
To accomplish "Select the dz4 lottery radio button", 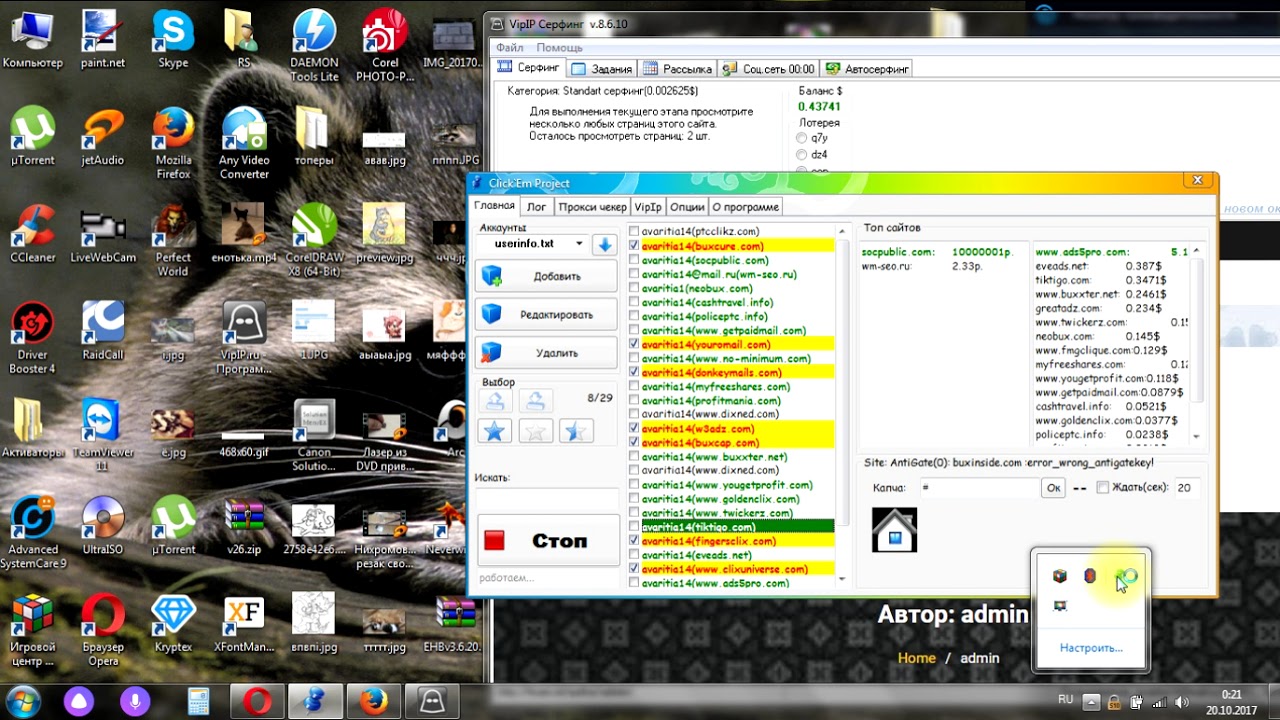I will coord(802,155).
